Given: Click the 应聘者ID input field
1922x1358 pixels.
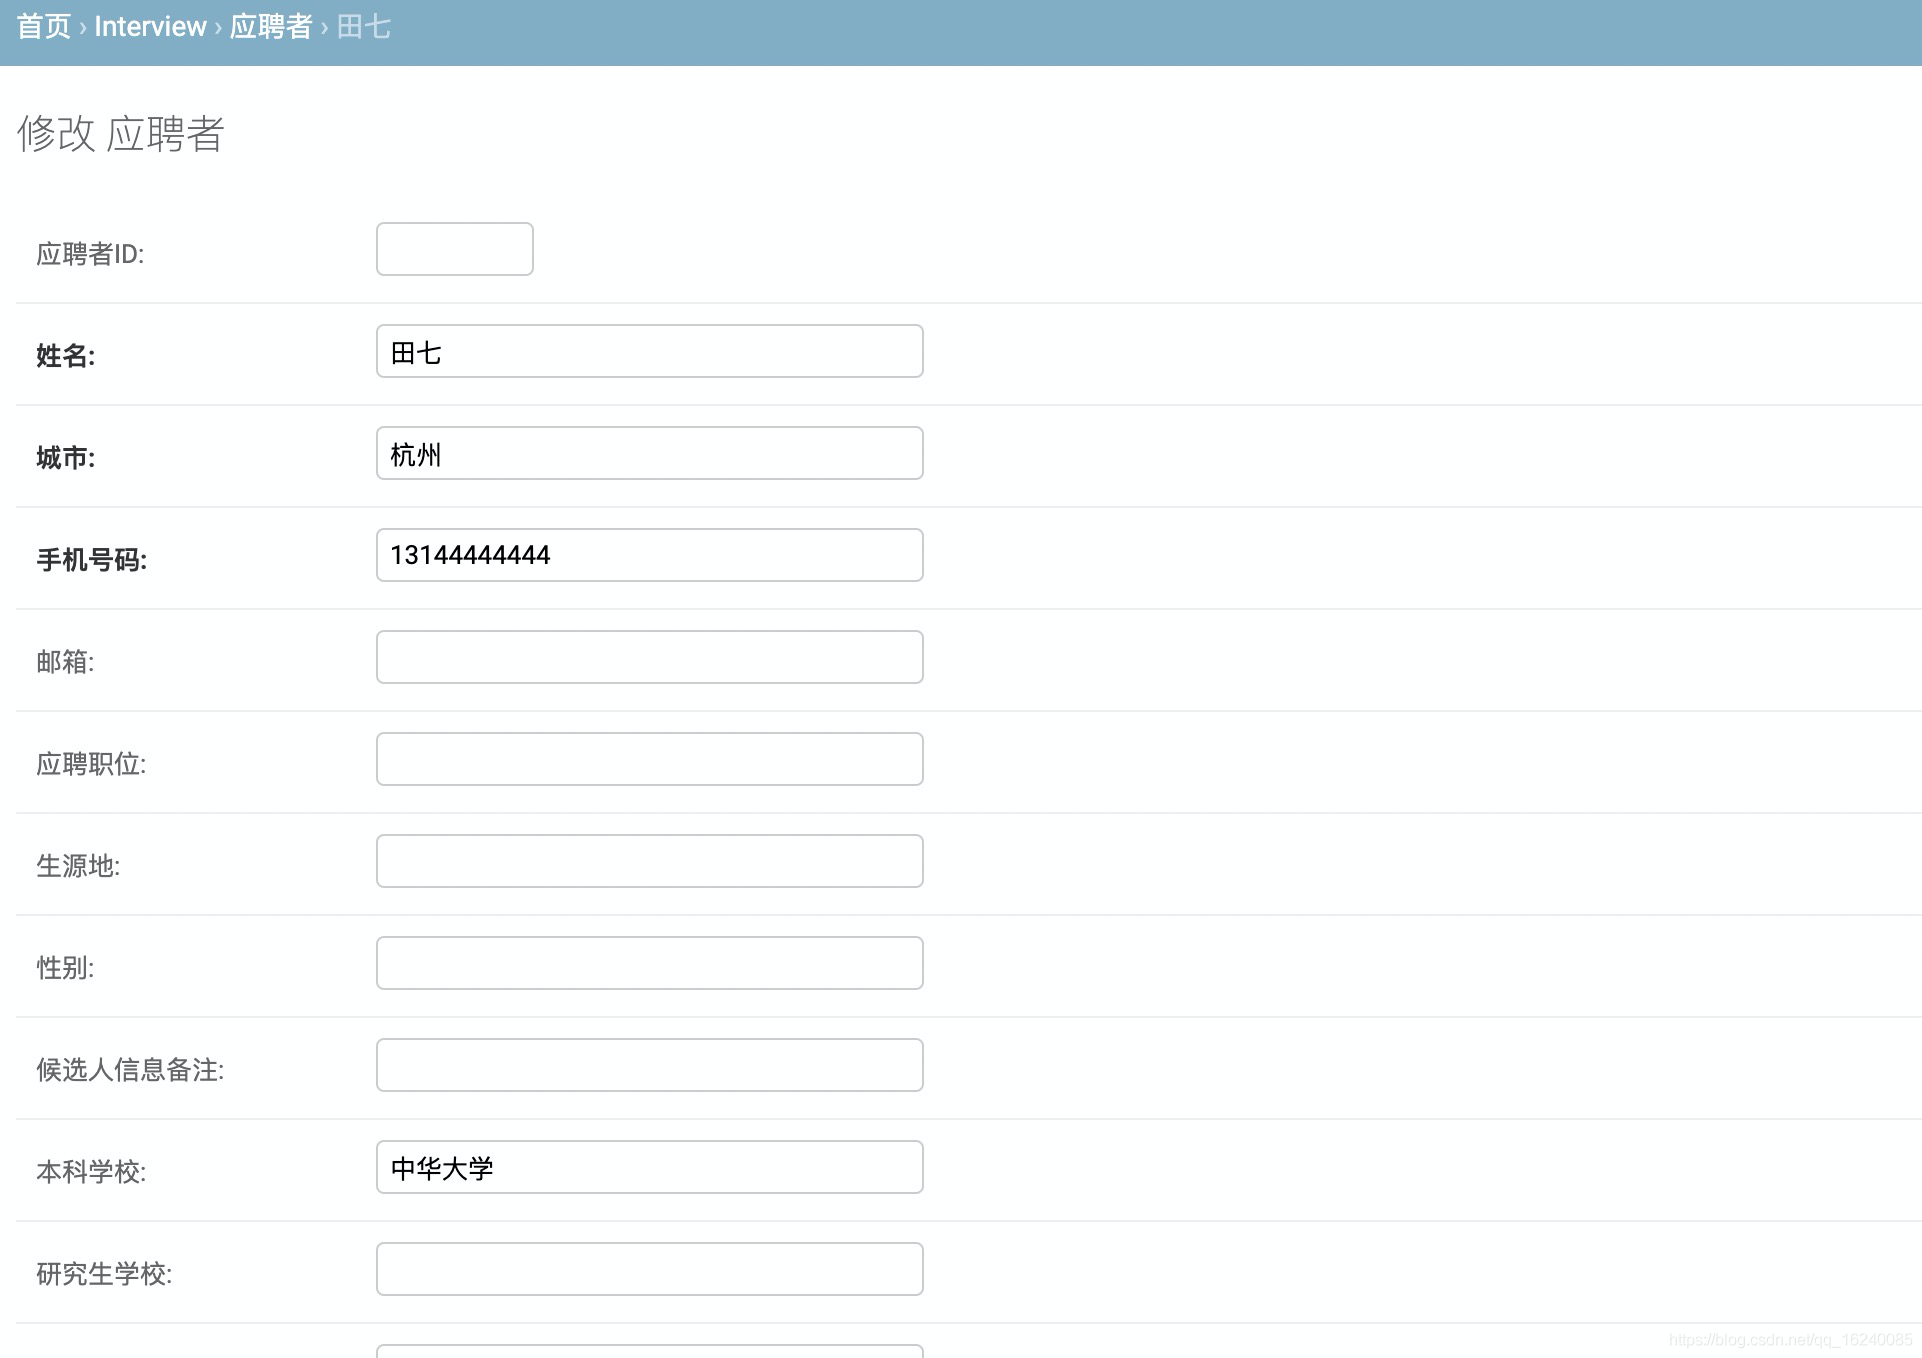Looking at the screenshot, I should coord(454,249).
